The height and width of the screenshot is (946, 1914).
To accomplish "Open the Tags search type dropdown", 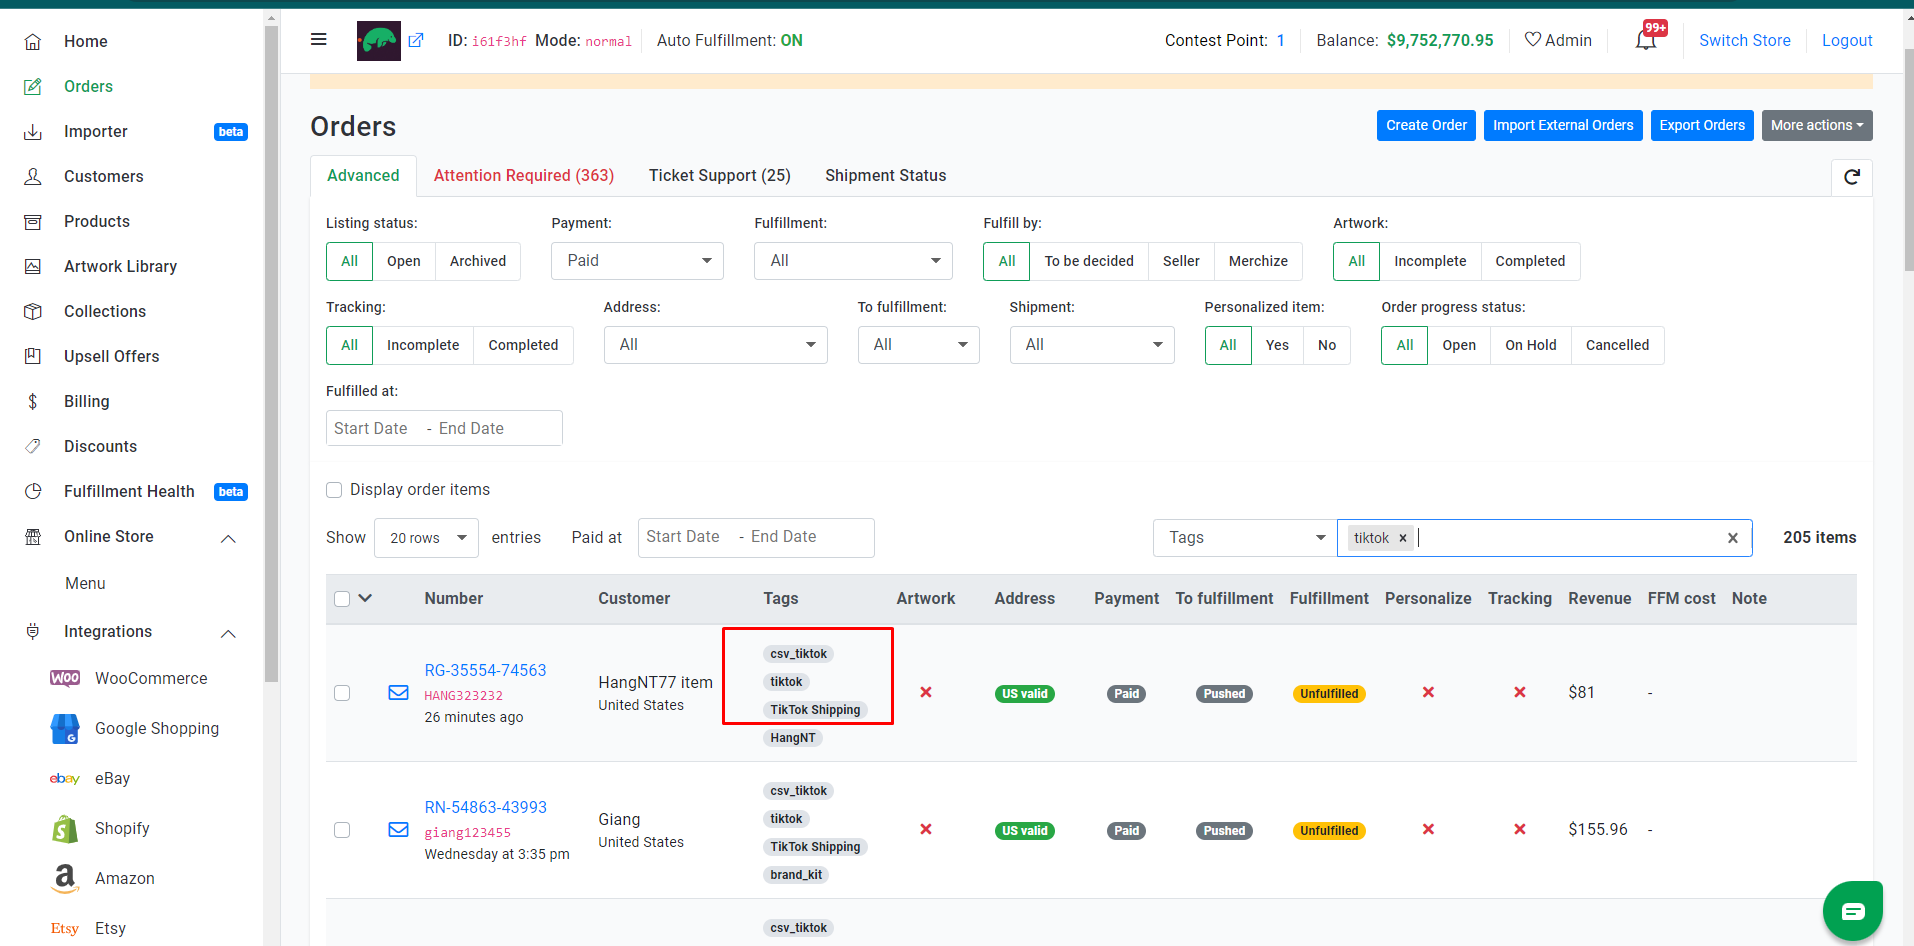I will pos(1244,538).
